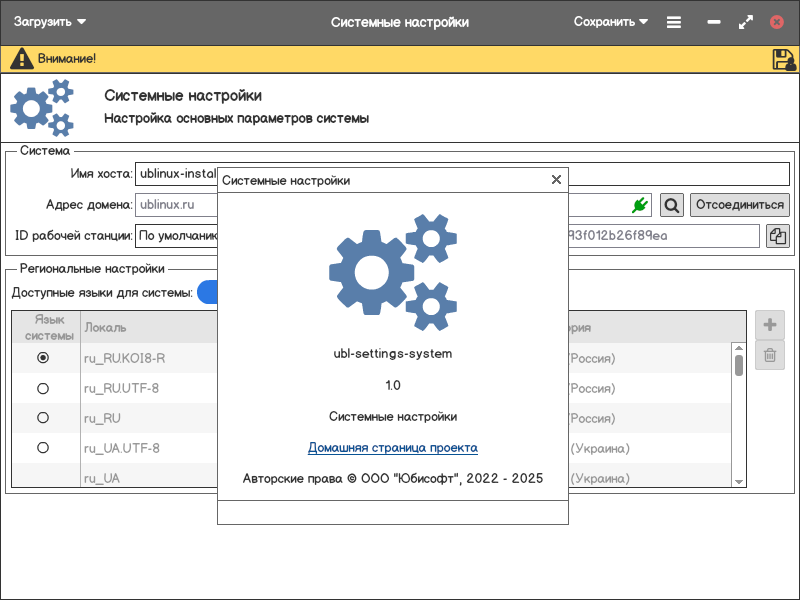Open the workstation ID 'По умолчанию' combo box
Image resolution: width=800 pixels, height=600 pixels.
(177, 236)
